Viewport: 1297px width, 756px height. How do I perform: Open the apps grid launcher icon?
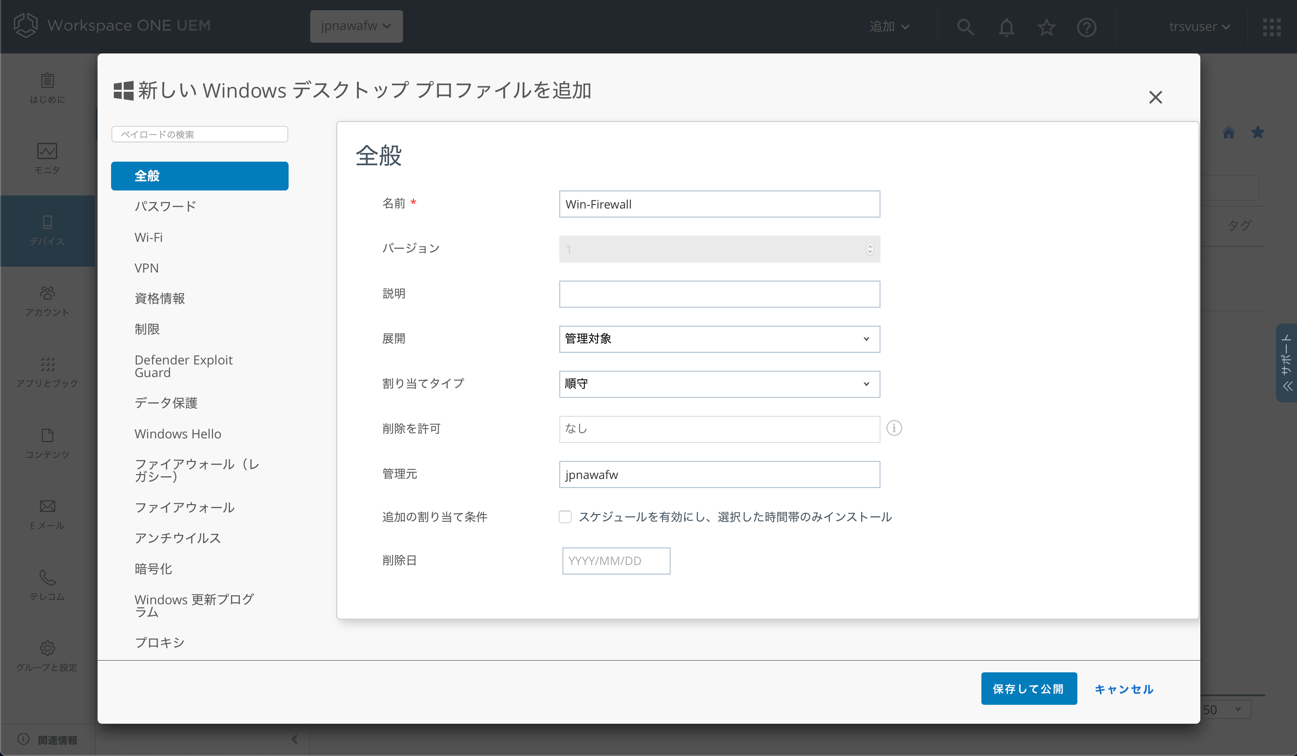coord(1271,27)
